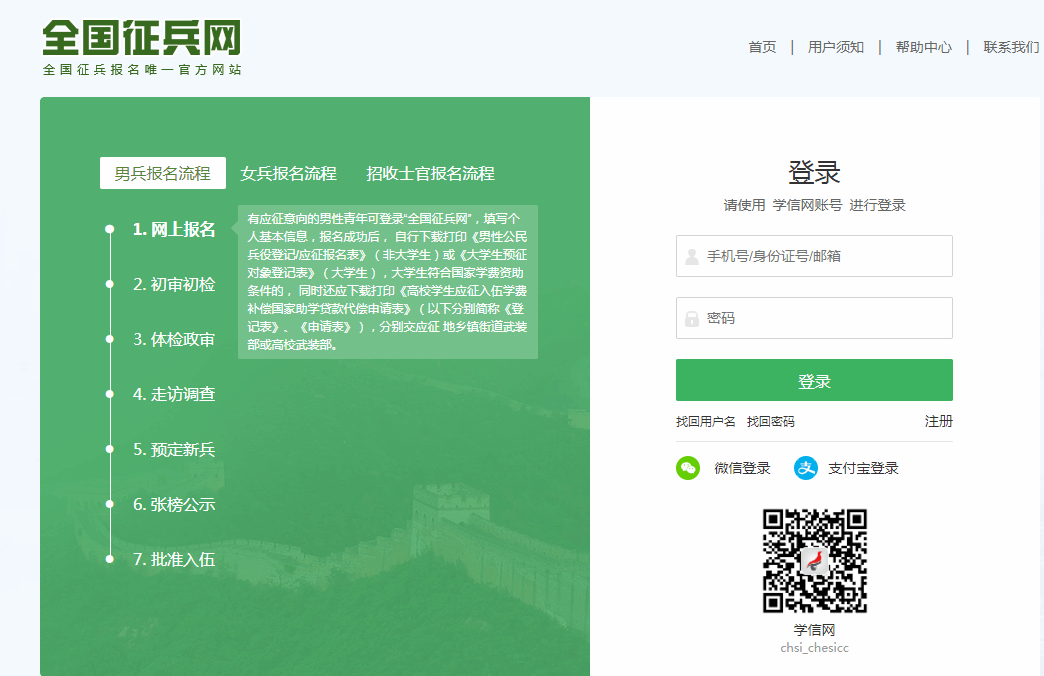Open 帮助中心 in the top navigation

923,47
